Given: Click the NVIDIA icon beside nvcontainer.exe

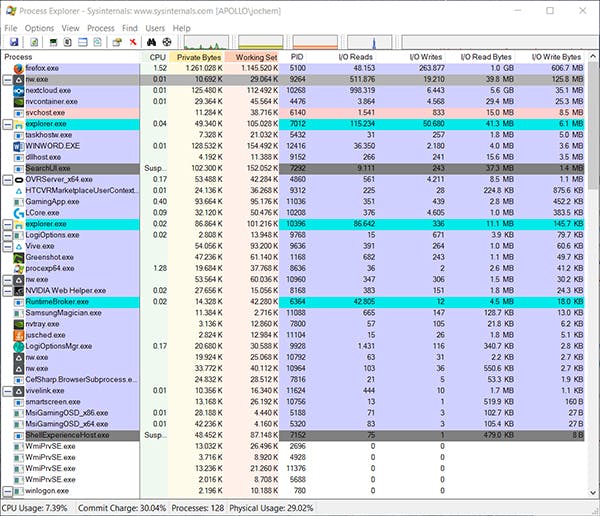Looking at the screenshot, I should 18,102.
